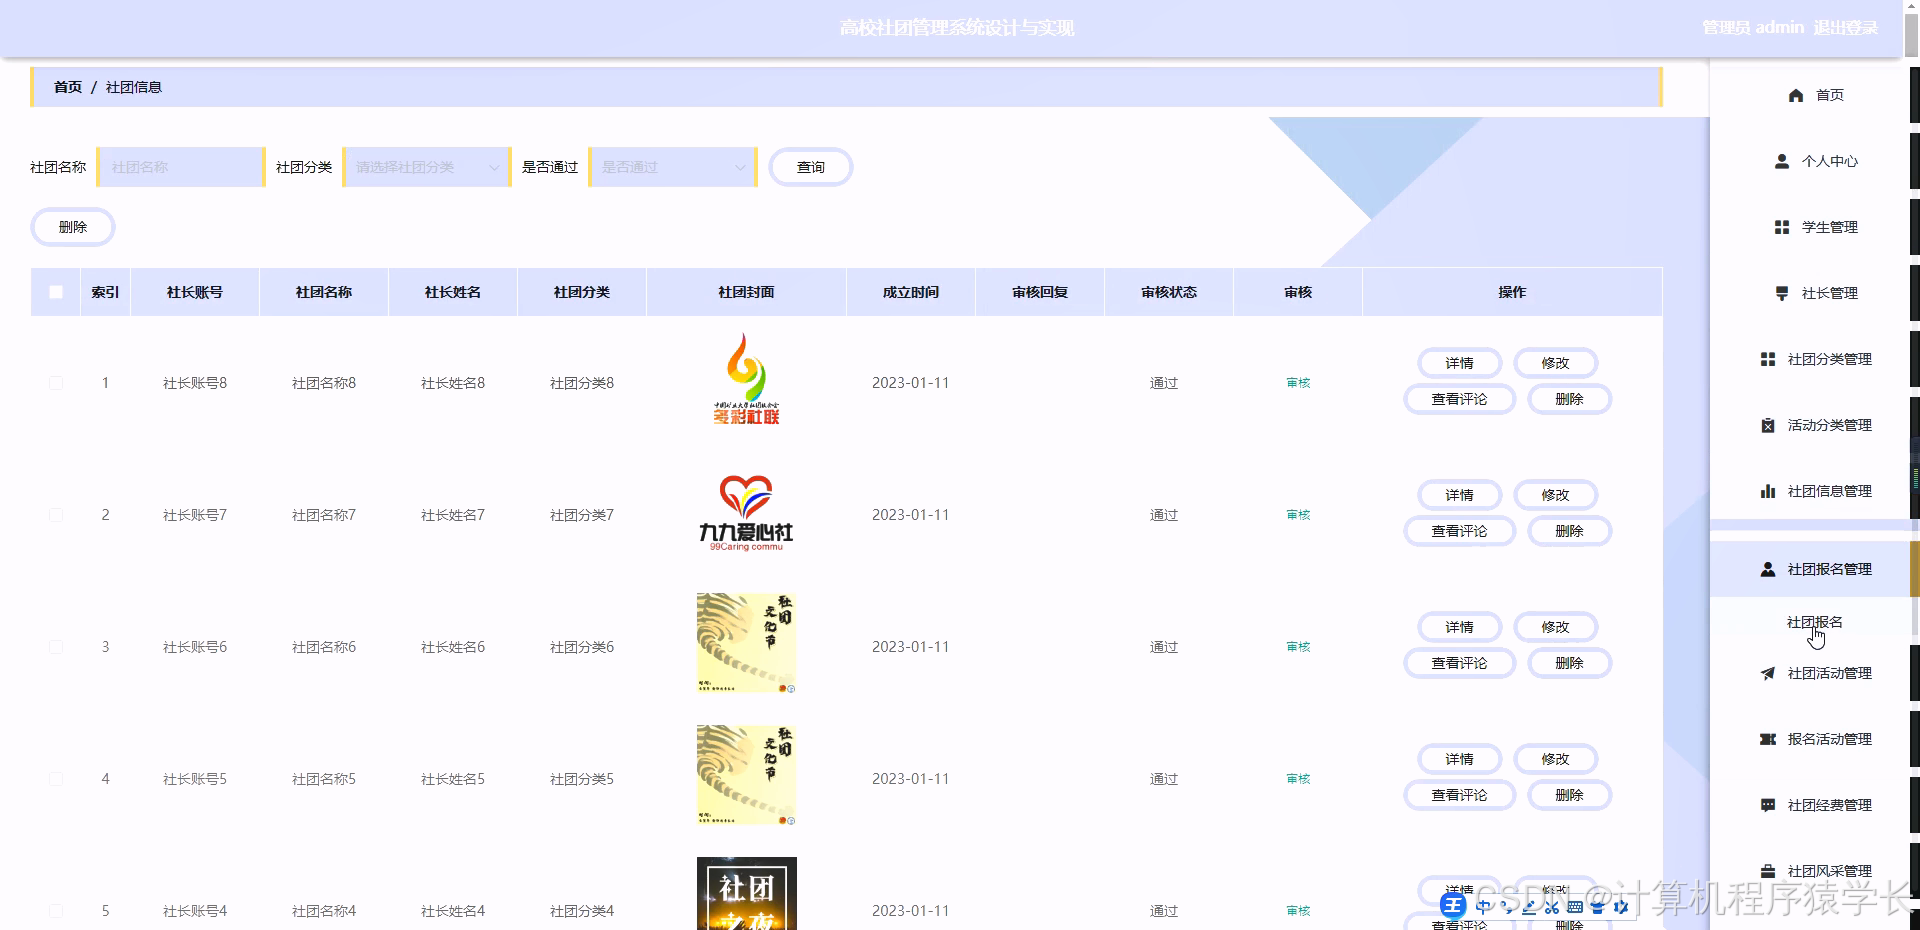Click 查看评论 for 社团名称7
The width and height of the screenshot is (1920, 930).
[1459, 531]
